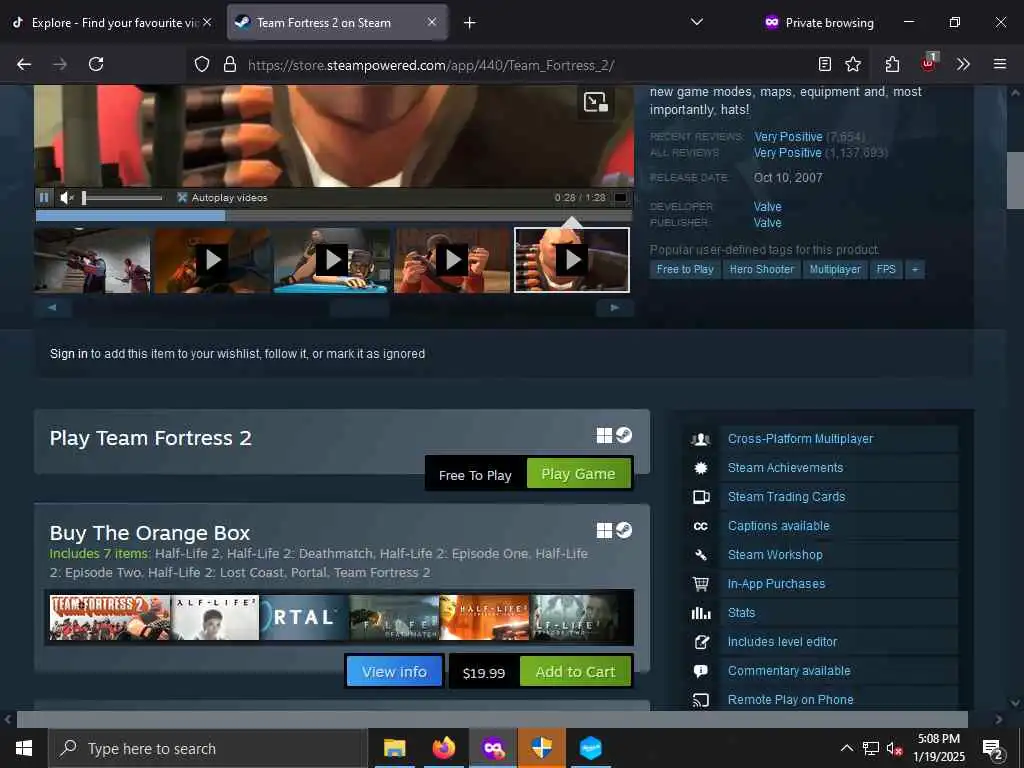1024x768 pixels.
Task: Select the Free to Play tag
Action: (684, 269)
